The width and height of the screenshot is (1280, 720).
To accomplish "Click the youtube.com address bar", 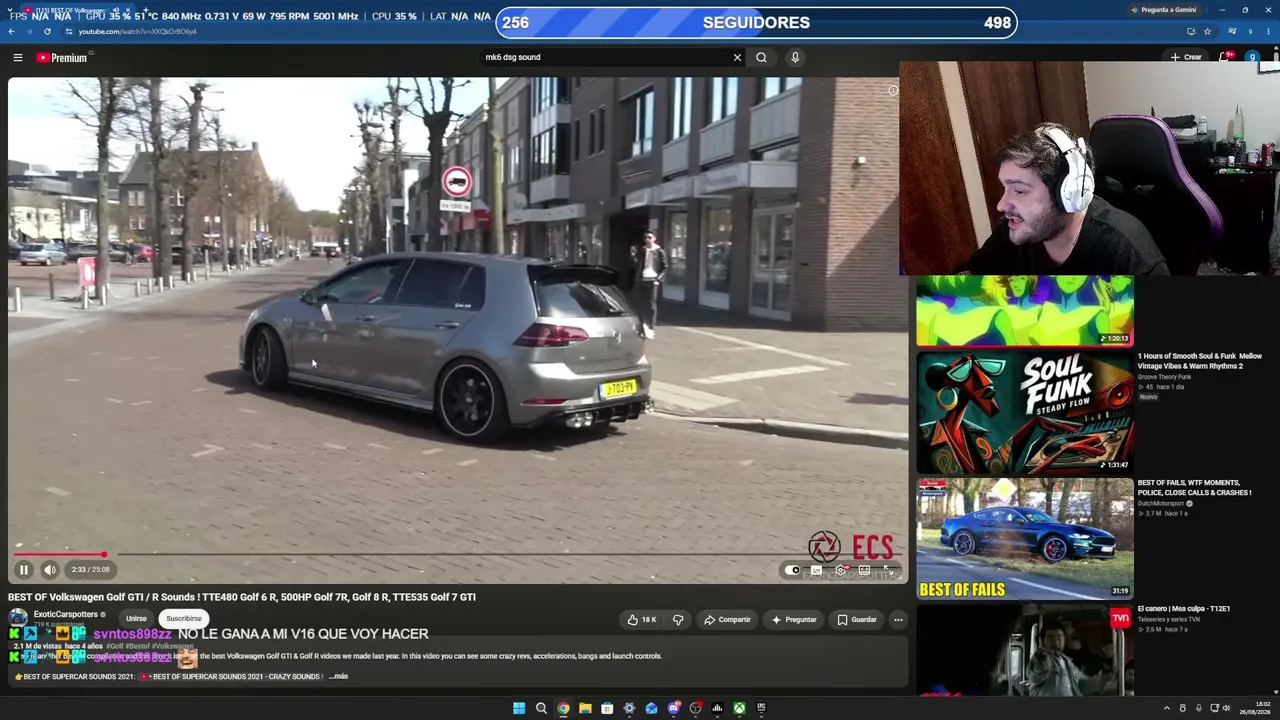I will click(x=630, y=31).
